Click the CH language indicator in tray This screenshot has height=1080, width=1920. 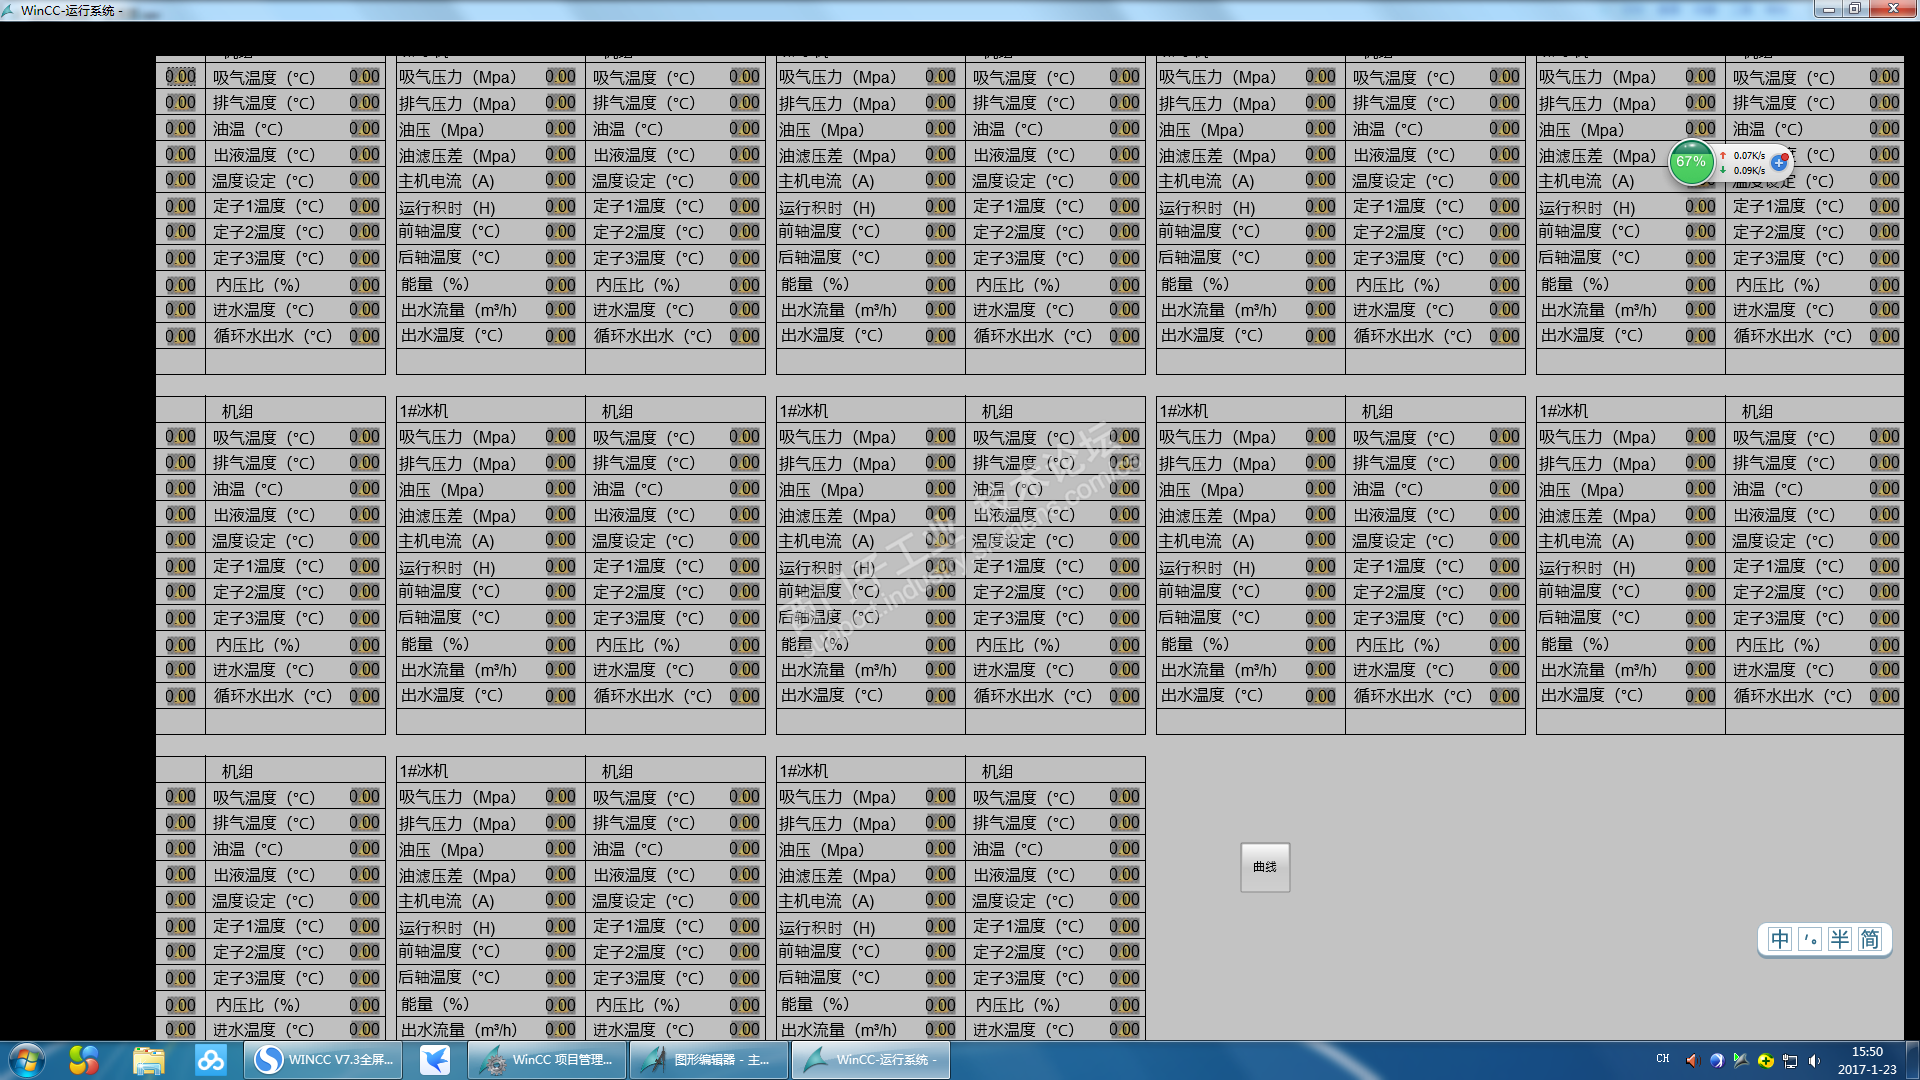[1662, 1059]
